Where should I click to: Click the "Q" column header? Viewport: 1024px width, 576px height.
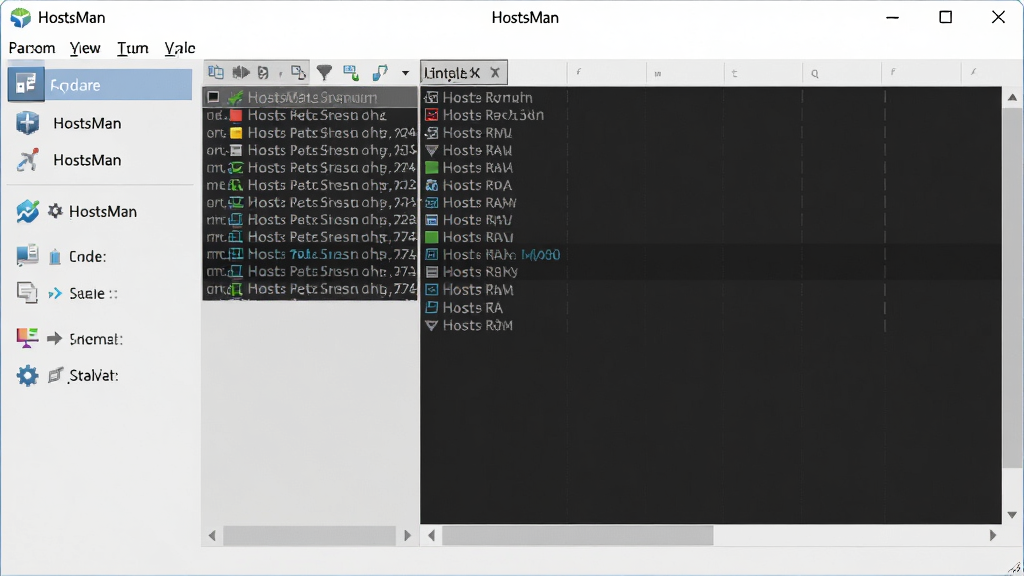click(x=815, y=74)
